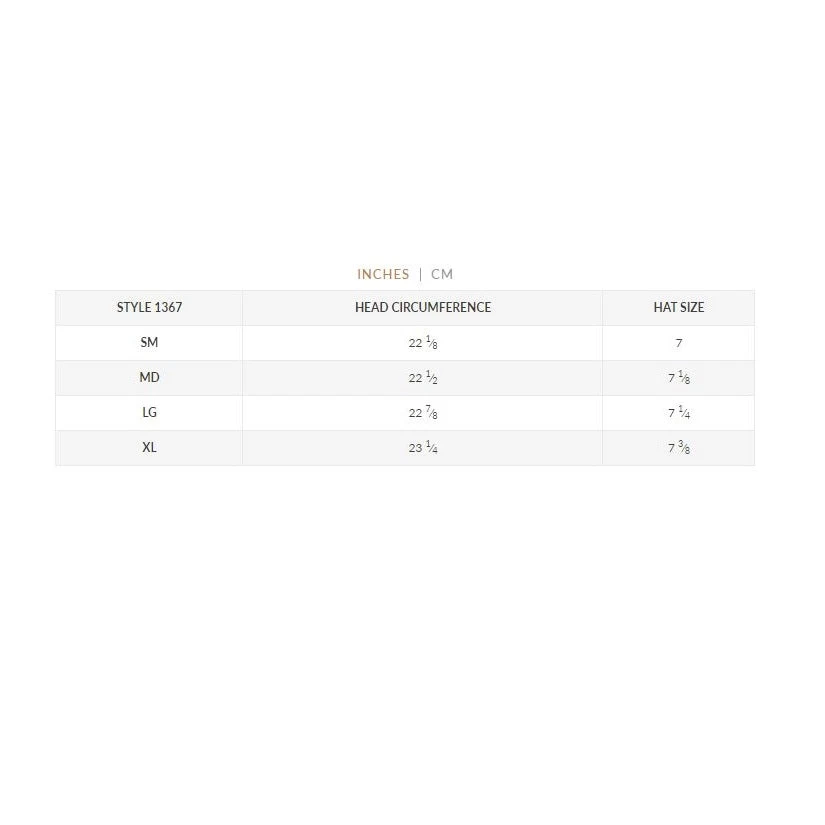This screenshot has width=825, height=825.
Task: Click hat size 7 in the SM row
Action: (678, 343)
